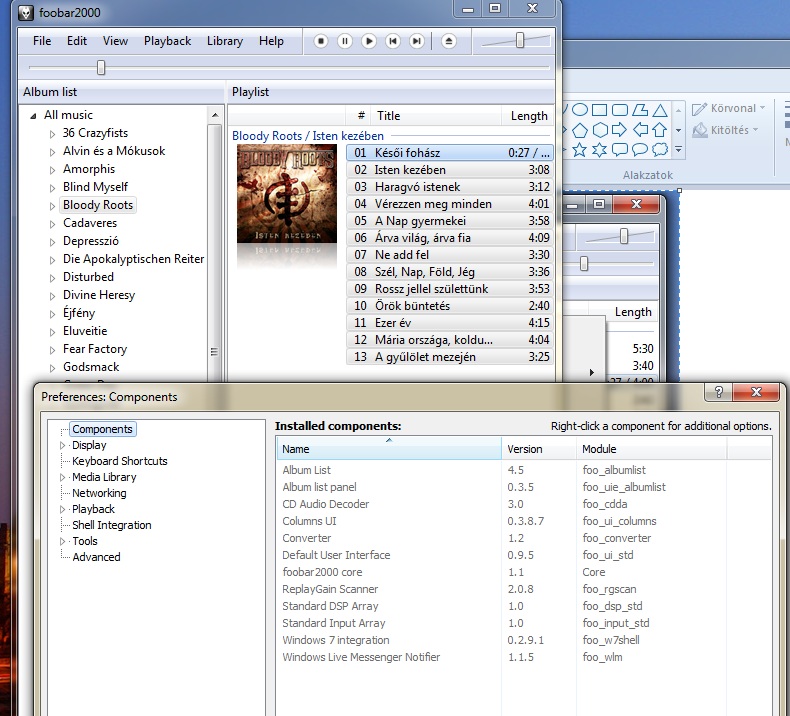790x716 pixels.
Task: Open the Körvonal outline dropdown in Paint
Action: (x=729, y=108)
